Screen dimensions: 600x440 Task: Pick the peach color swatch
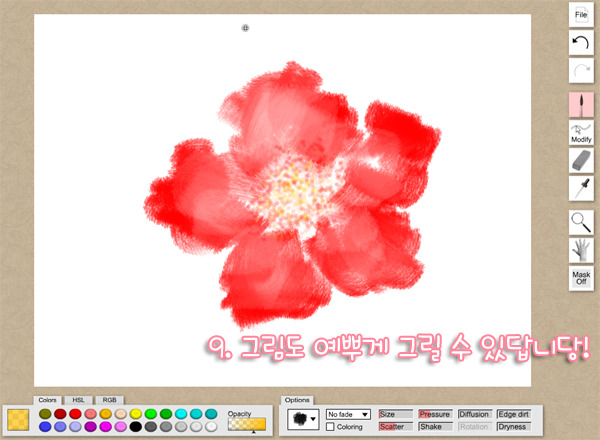[x=121, y=414]
